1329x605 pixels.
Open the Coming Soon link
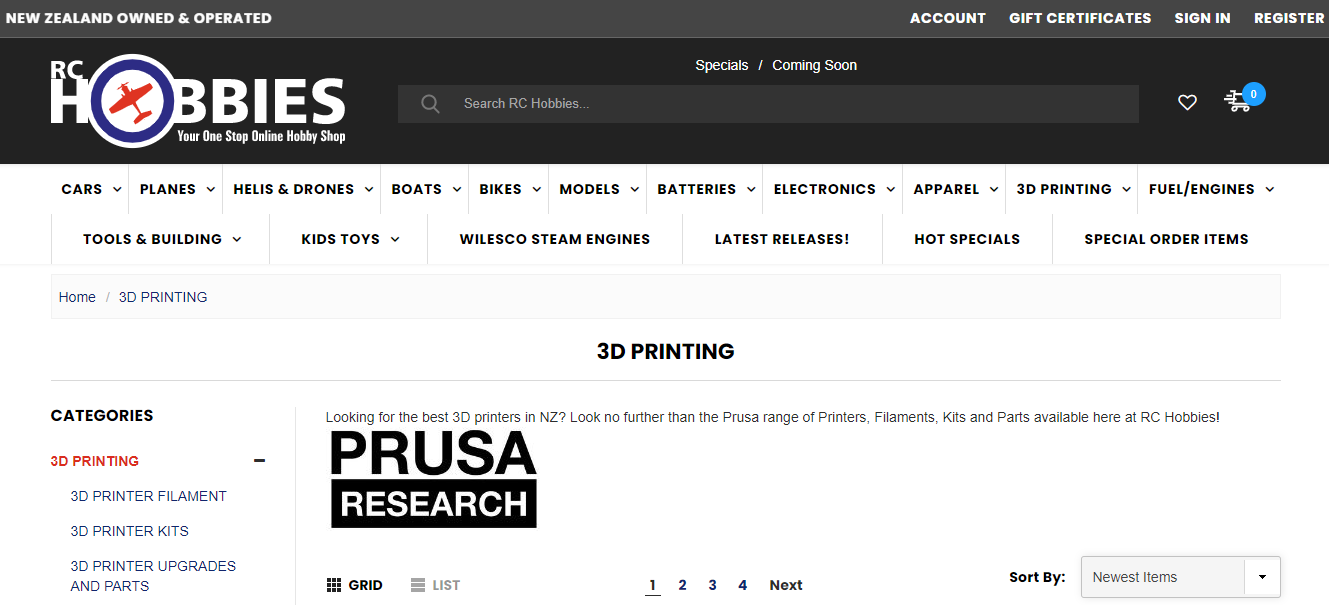pos(814,65)
